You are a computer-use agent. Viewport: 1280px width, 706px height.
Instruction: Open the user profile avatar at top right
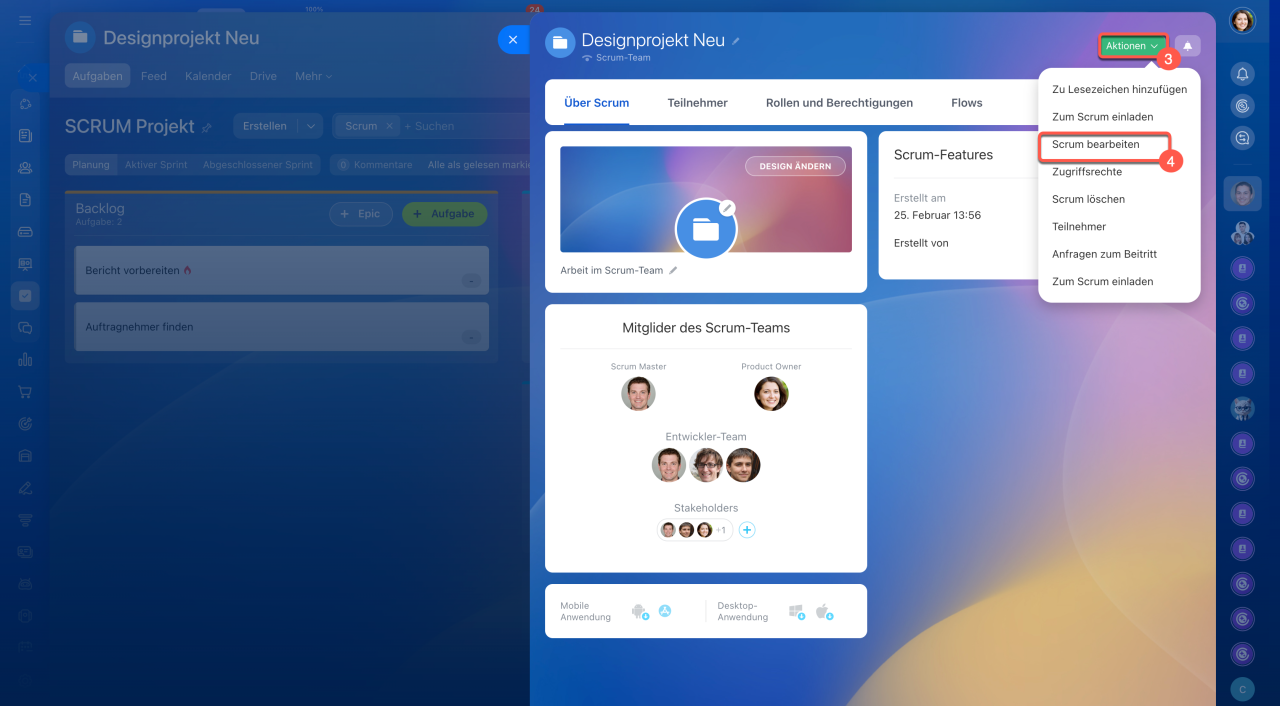coord(1242,21)
